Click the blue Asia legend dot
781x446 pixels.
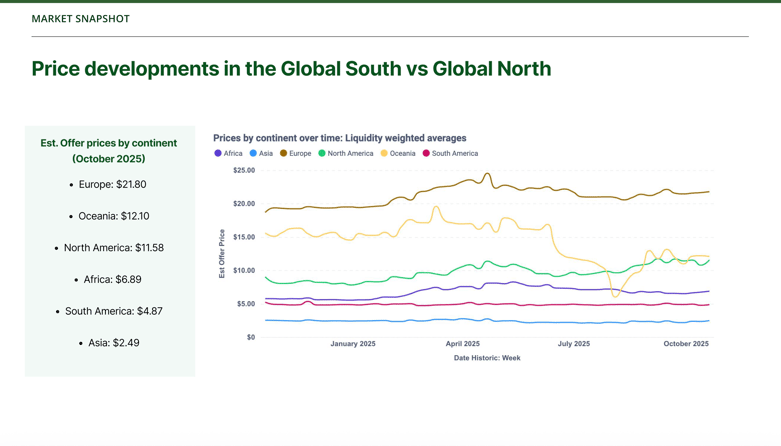click(254, 154)
